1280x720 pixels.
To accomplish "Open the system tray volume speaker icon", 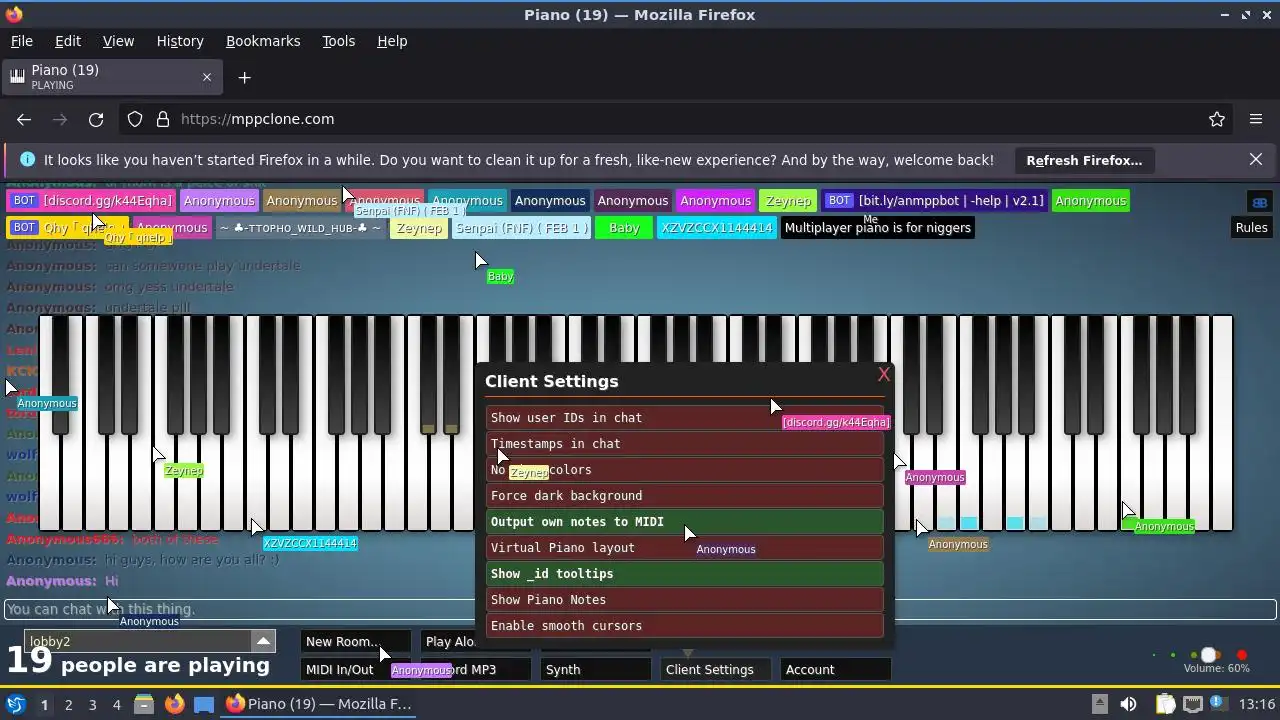I will tap(1128, 704).
